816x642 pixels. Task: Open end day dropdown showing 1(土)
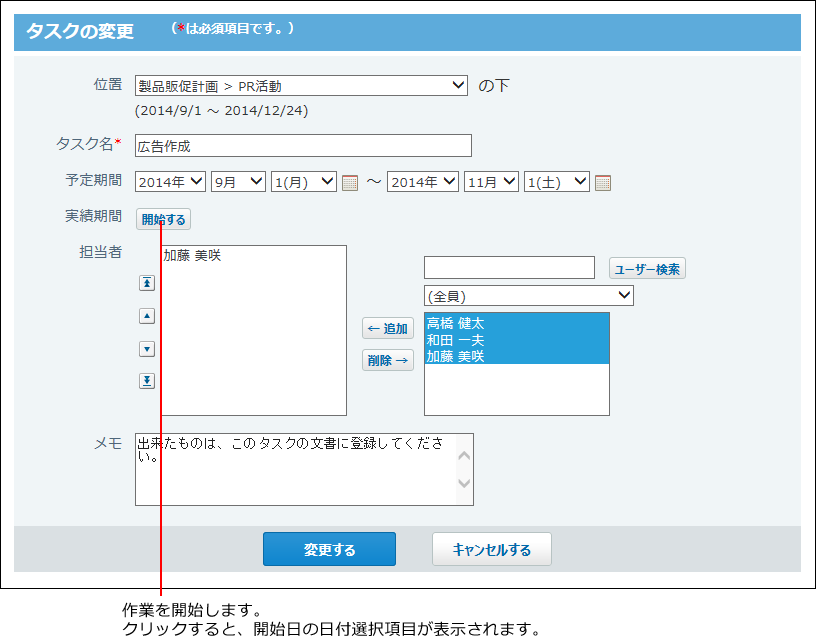557,182
